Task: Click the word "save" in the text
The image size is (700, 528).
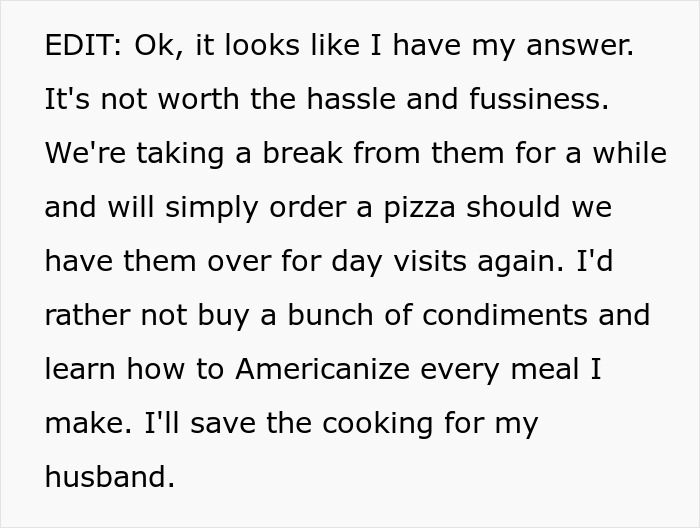Action: point(223,423)
